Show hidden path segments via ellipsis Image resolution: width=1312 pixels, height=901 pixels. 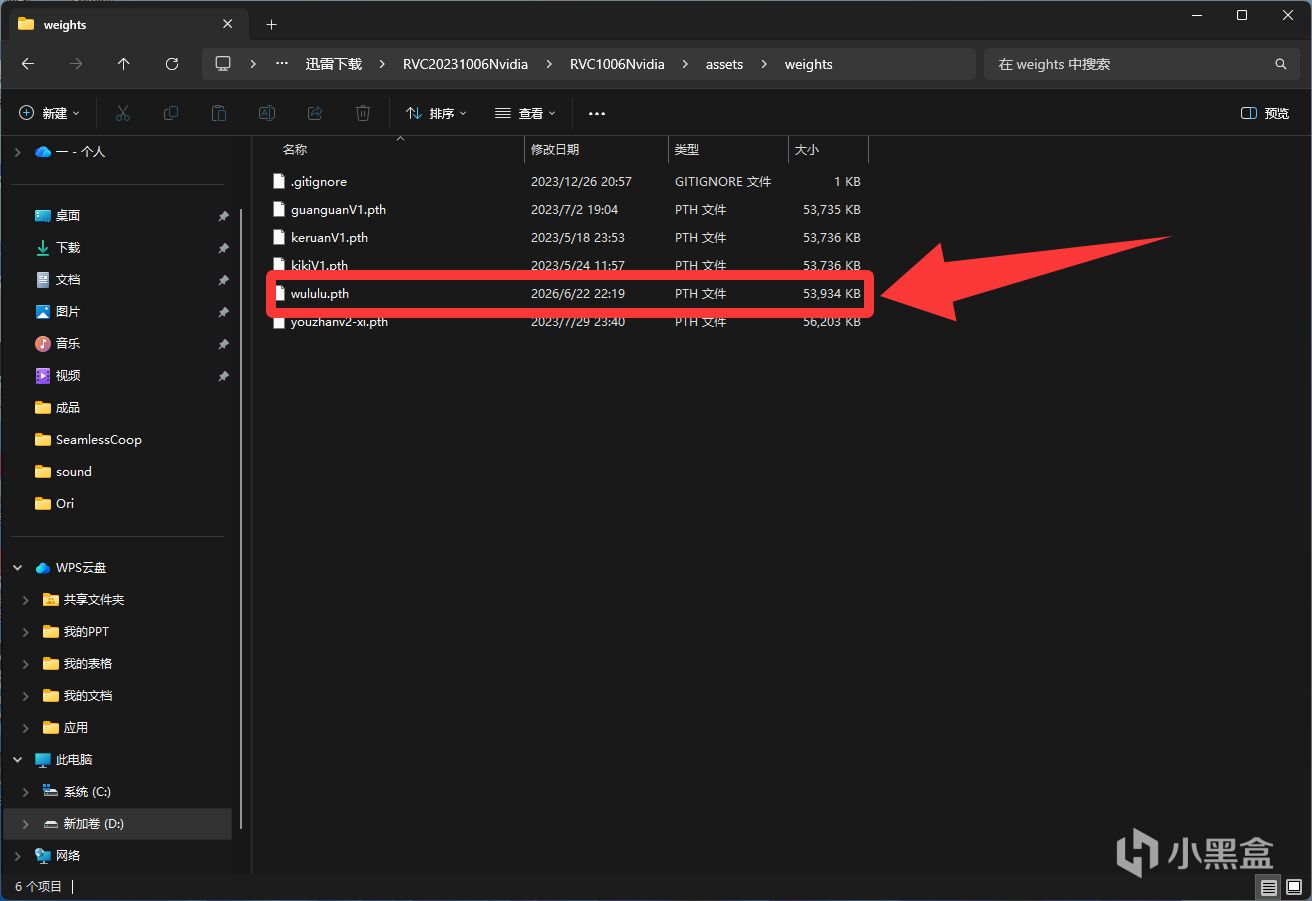(x=282, y=64)
